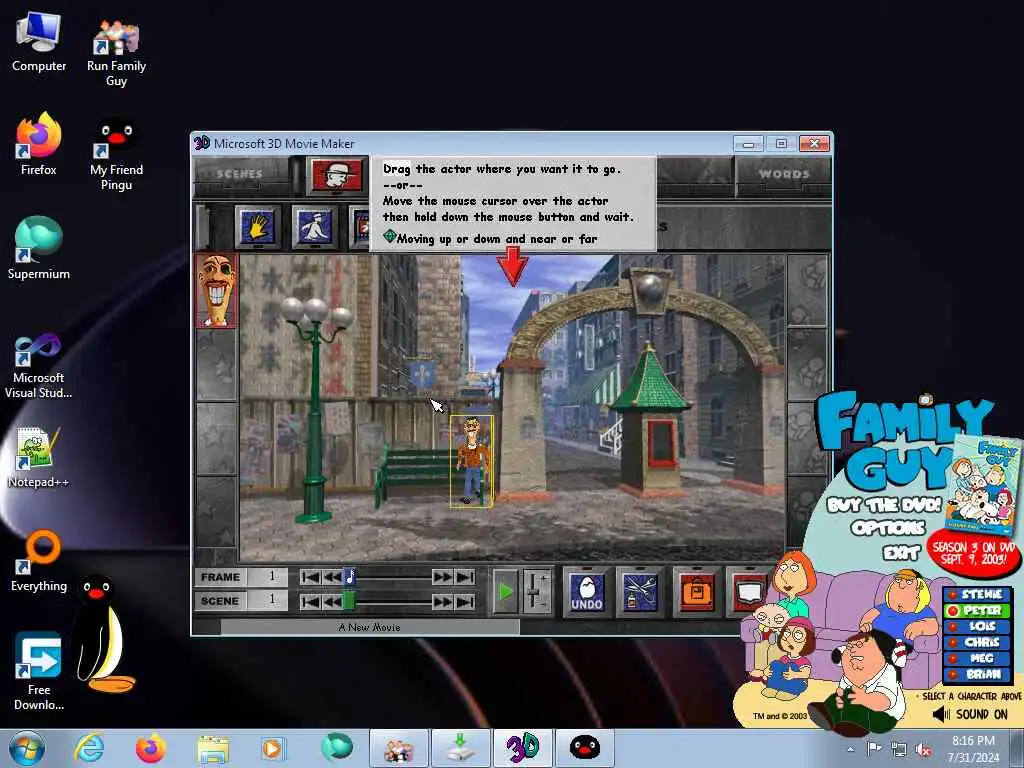Select Meg character in Family Guy list
Viewport: 1024px width, 768px height.
(978, 658)
